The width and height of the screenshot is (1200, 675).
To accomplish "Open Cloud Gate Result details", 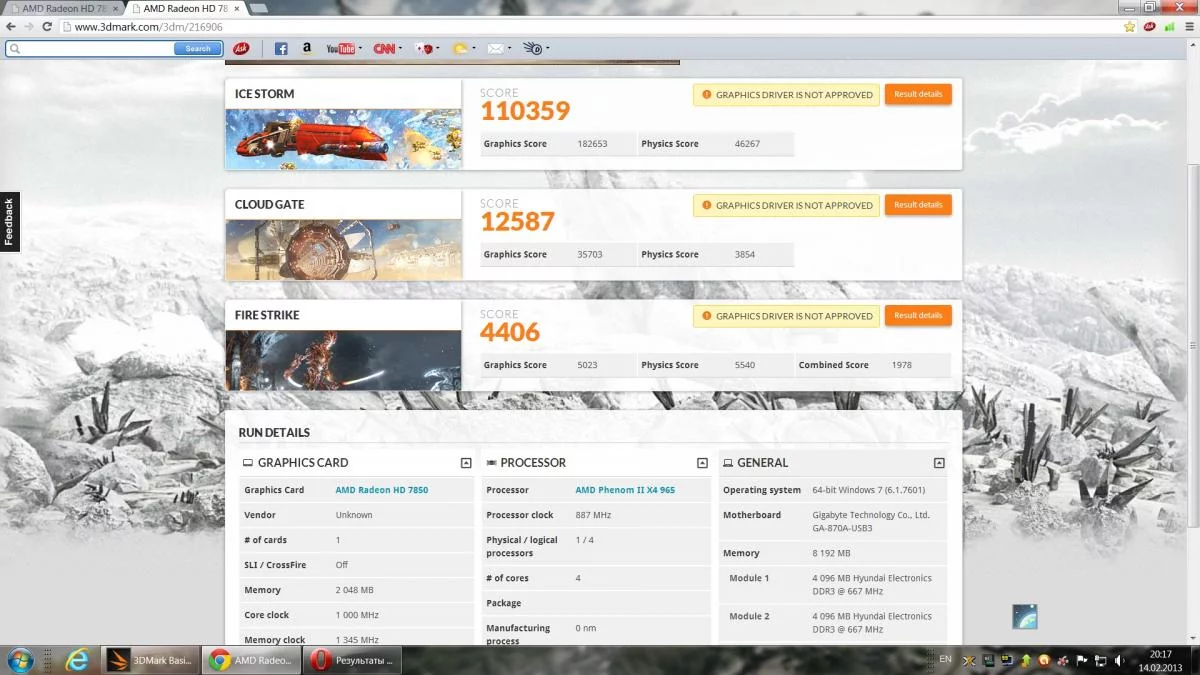I will (x=918, y=205).
